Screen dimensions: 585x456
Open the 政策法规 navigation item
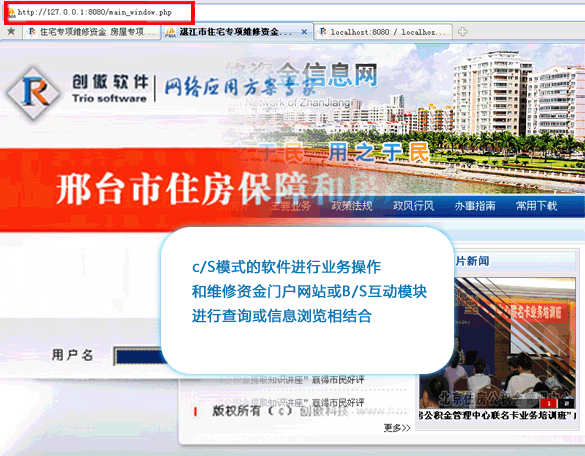point(352,206)
